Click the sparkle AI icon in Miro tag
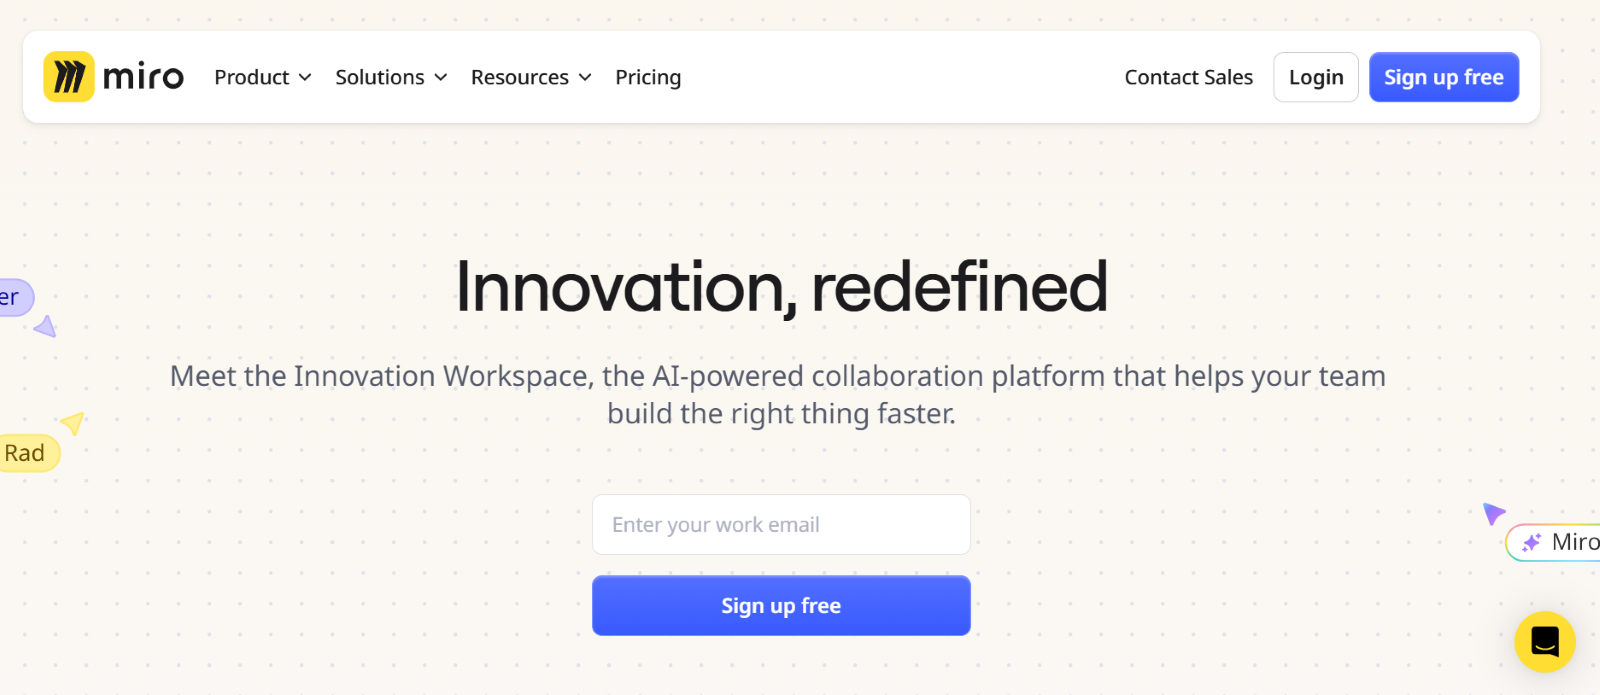Viewport: 1600px width, 695px height. click(1531, 543)
